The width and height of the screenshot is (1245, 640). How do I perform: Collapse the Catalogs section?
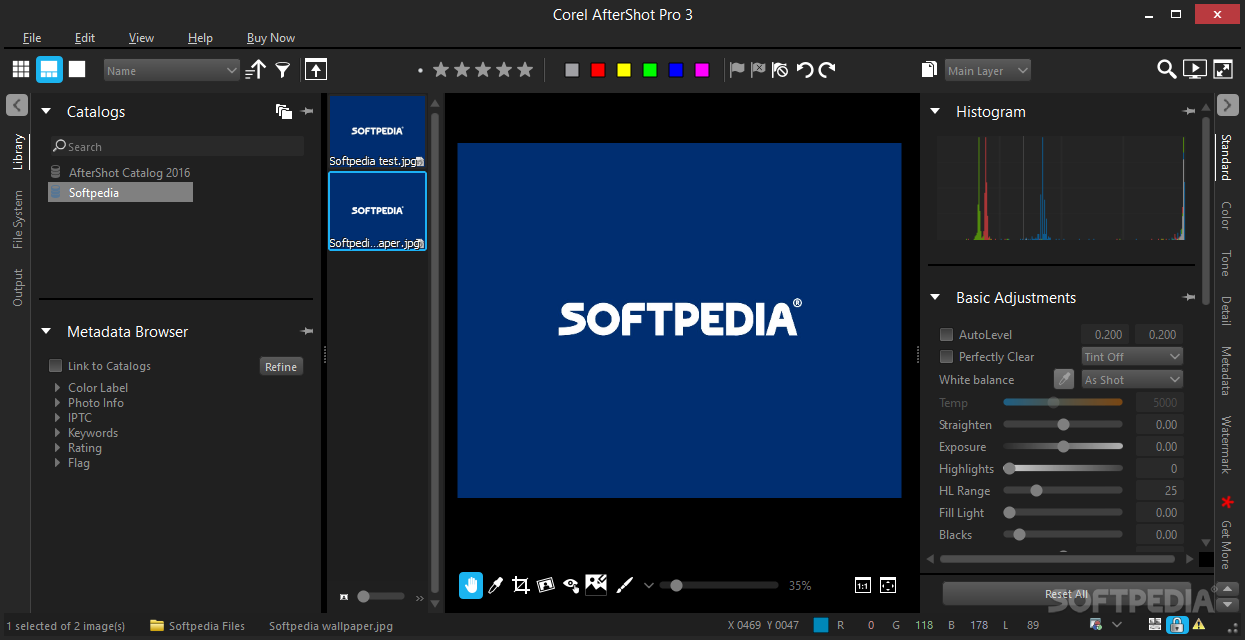(46, 112)
